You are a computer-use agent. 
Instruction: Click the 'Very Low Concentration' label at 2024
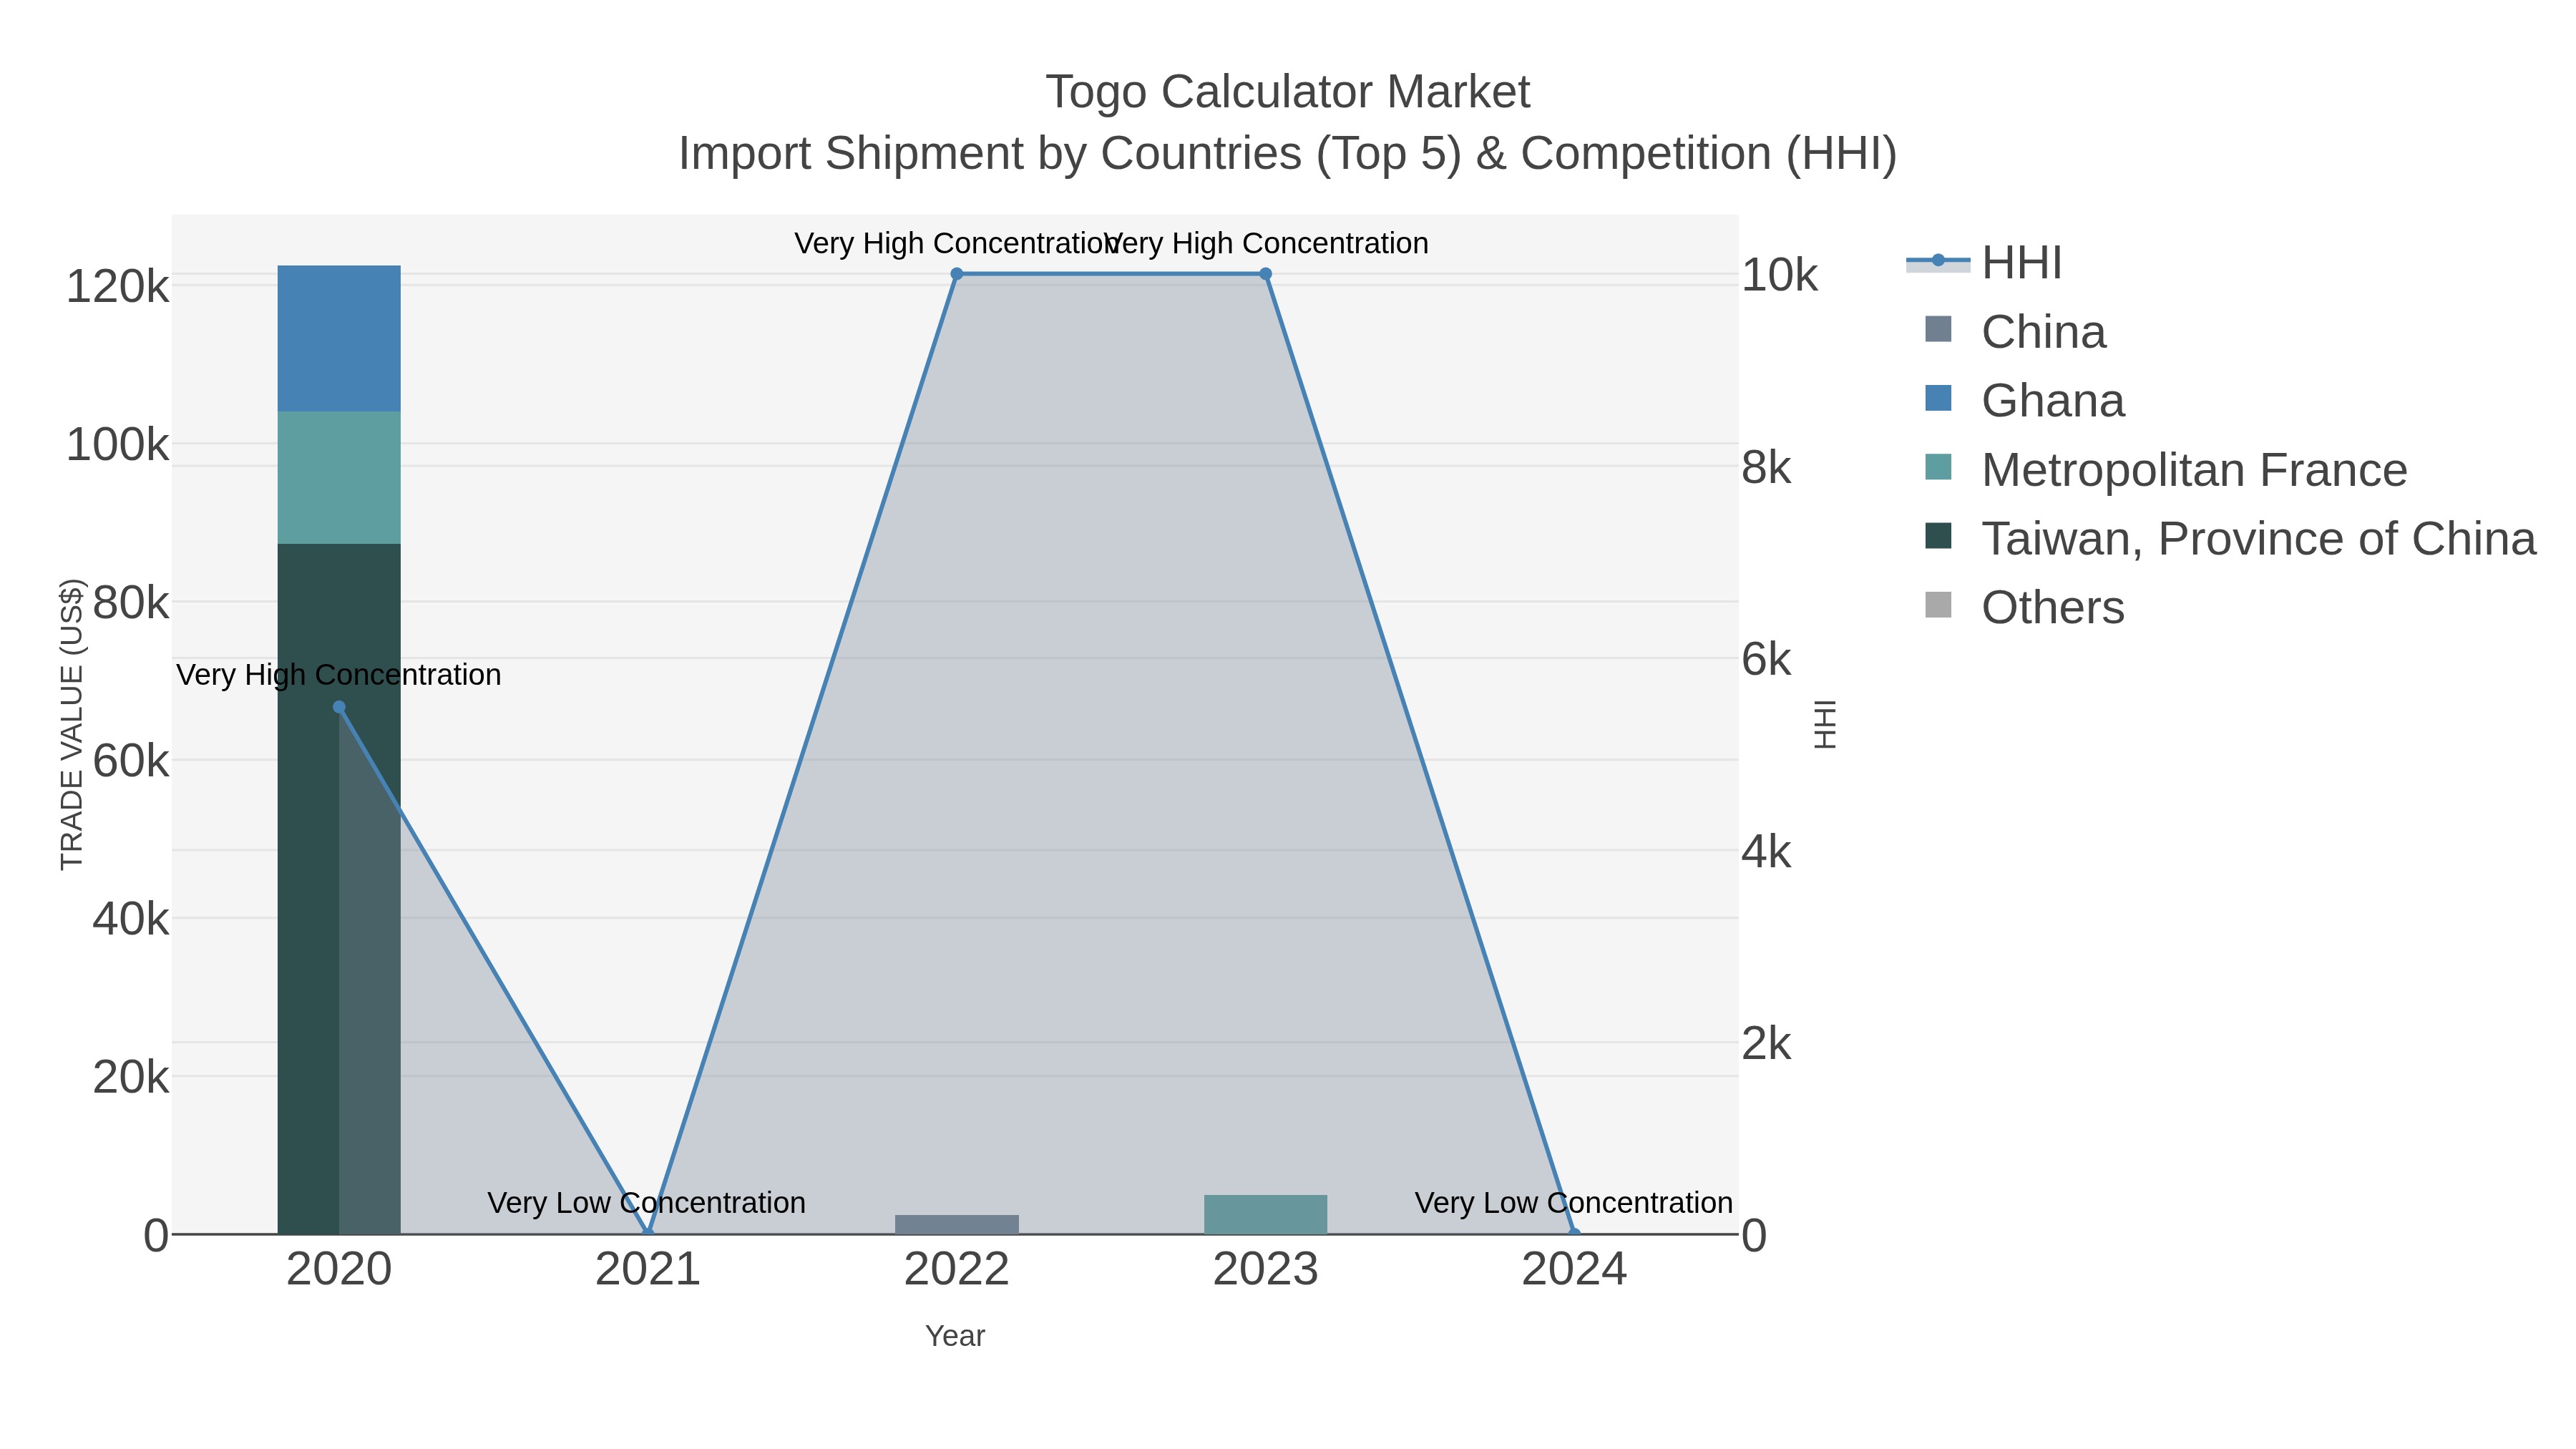(1574, 1203)
